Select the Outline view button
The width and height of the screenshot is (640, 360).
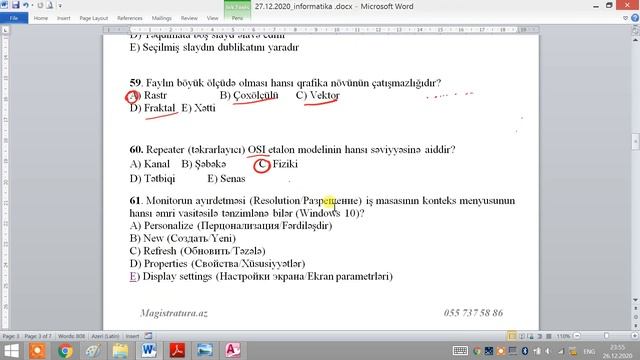click(x=540, y=336)
